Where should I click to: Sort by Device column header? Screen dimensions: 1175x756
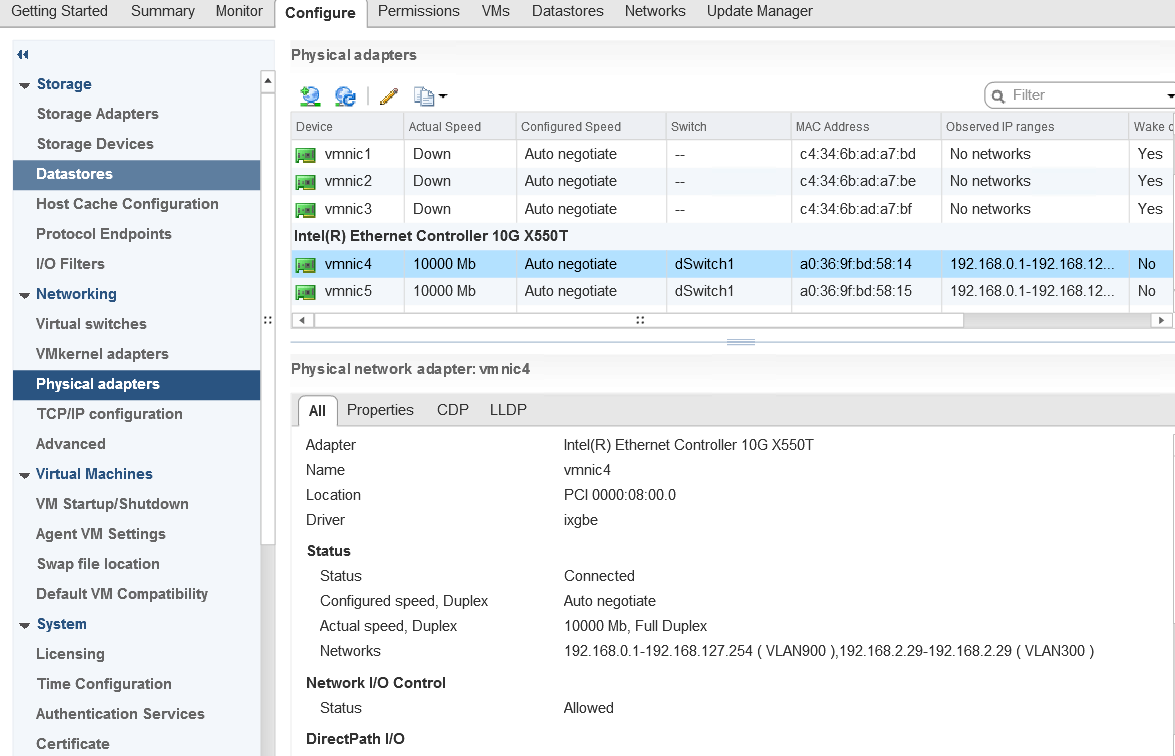(x=347, y=127)
